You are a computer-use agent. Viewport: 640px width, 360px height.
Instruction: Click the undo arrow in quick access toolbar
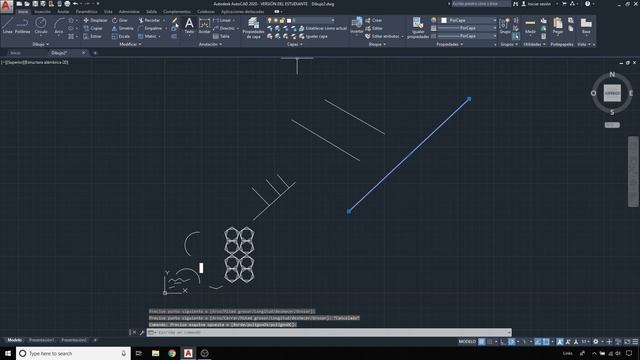tap(75, 4)
